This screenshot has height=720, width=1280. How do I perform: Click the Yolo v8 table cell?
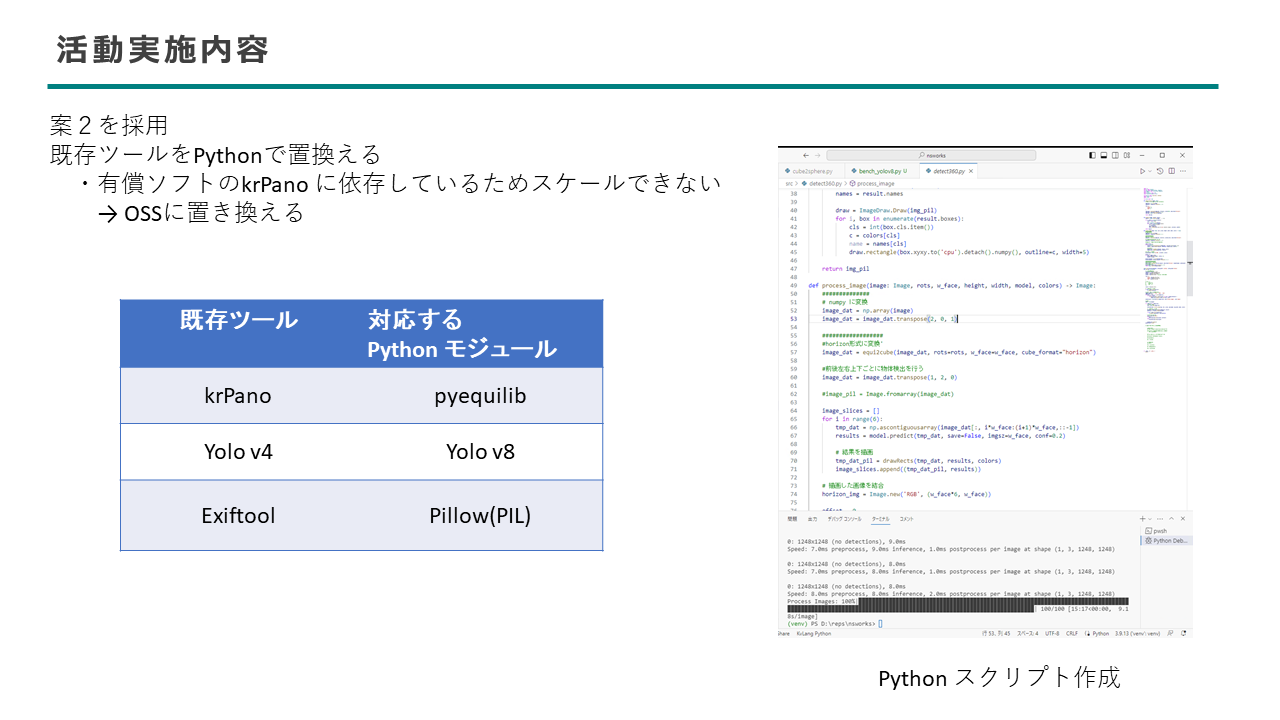pyautogui.click(x=480, y=452)
